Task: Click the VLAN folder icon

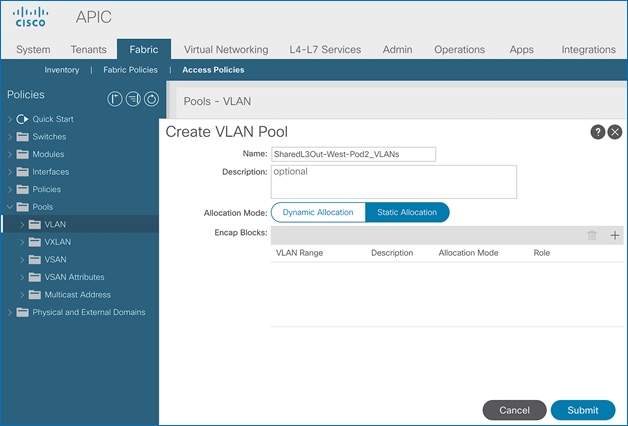Action: pos(35,224)
